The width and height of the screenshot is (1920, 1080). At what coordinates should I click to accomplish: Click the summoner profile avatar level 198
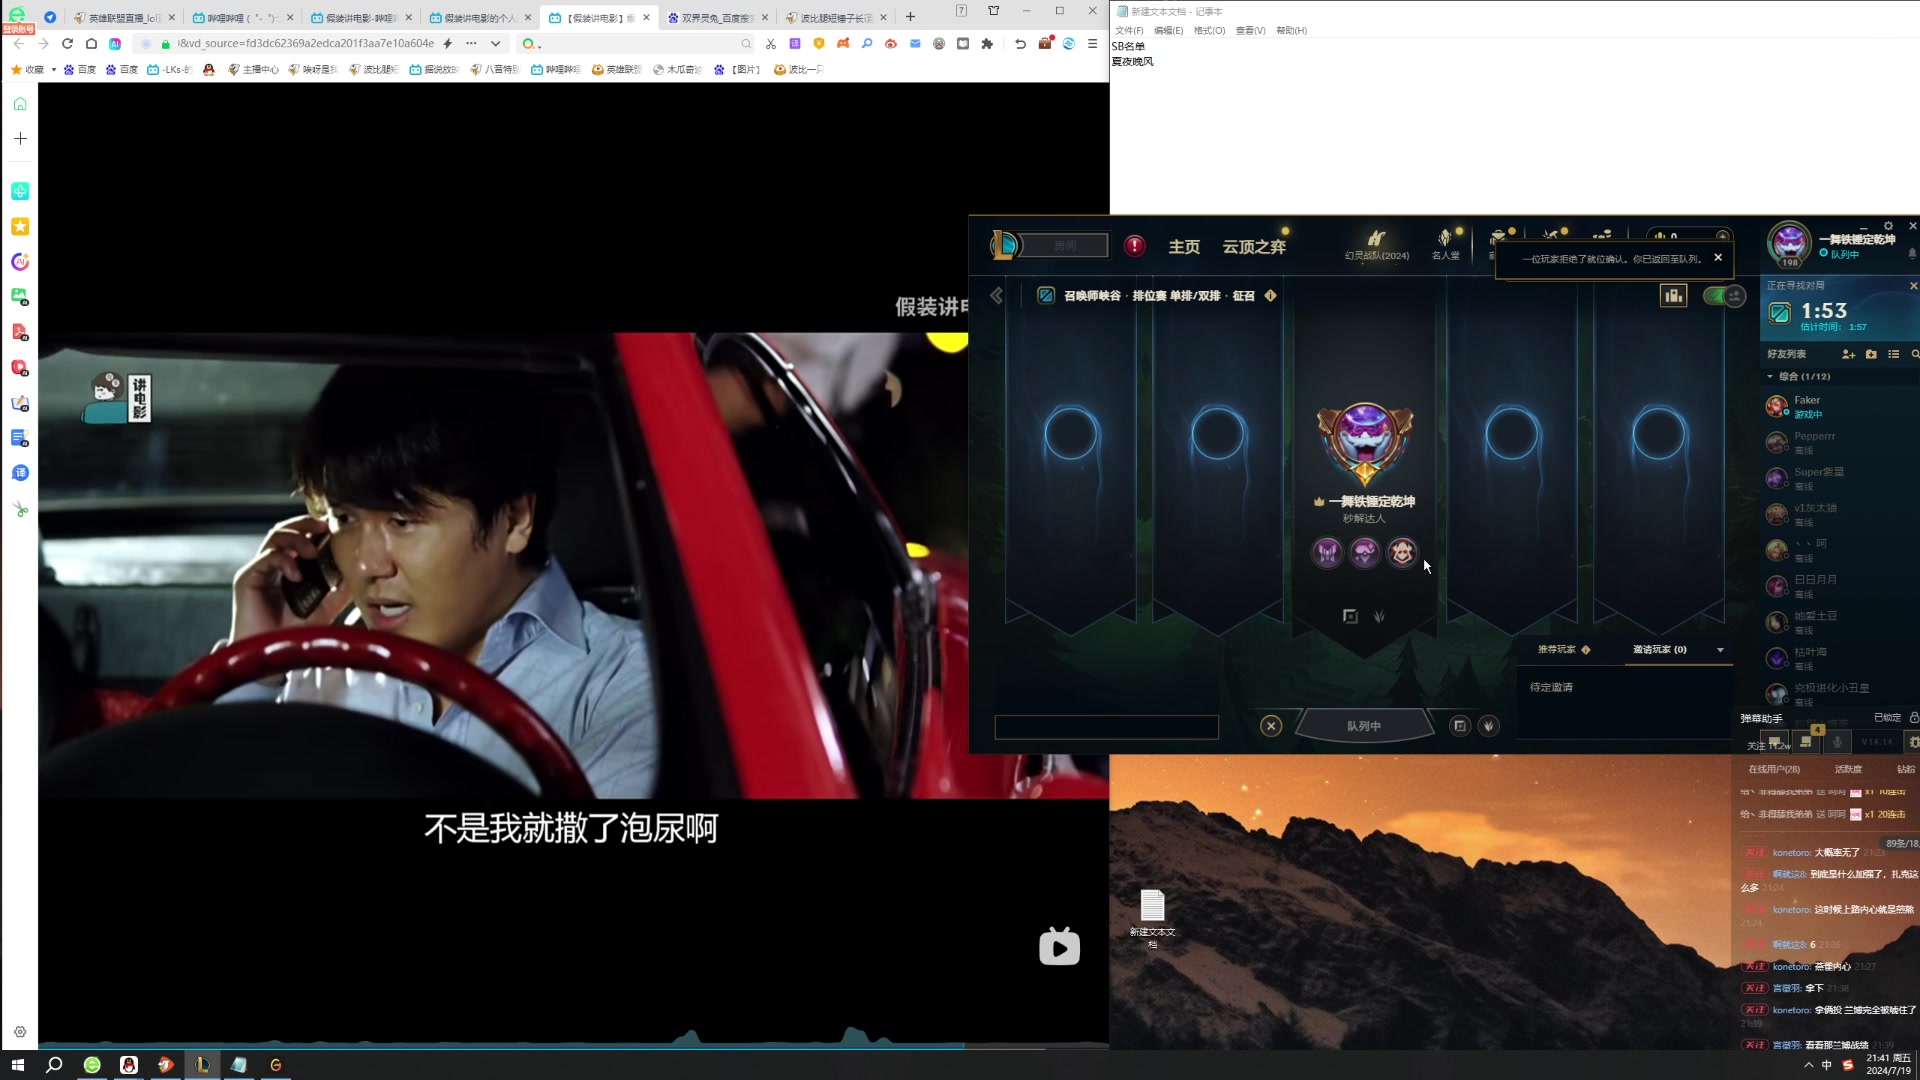(1789, 244)
